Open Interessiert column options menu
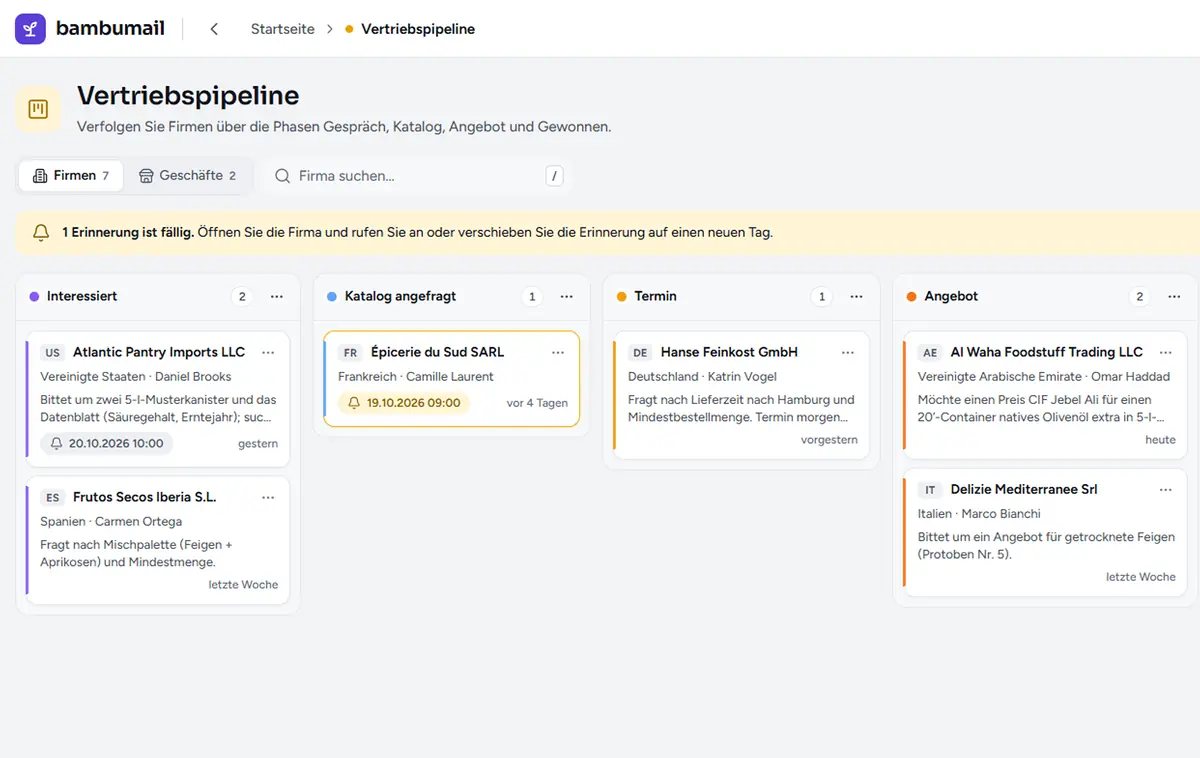Screen dimensions: 1200x758 click(277, 296)
